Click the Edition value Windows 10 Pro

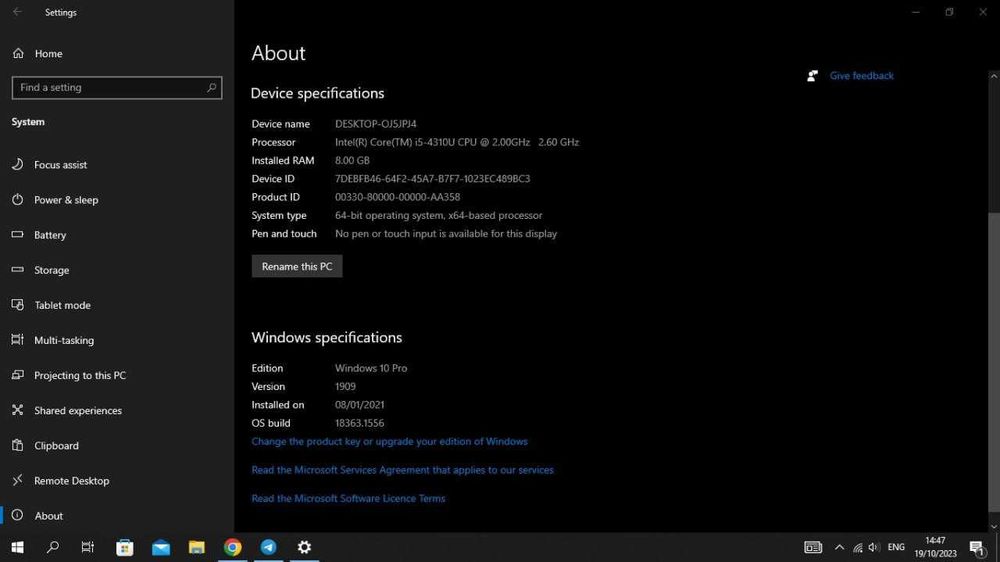click(371, 368)
